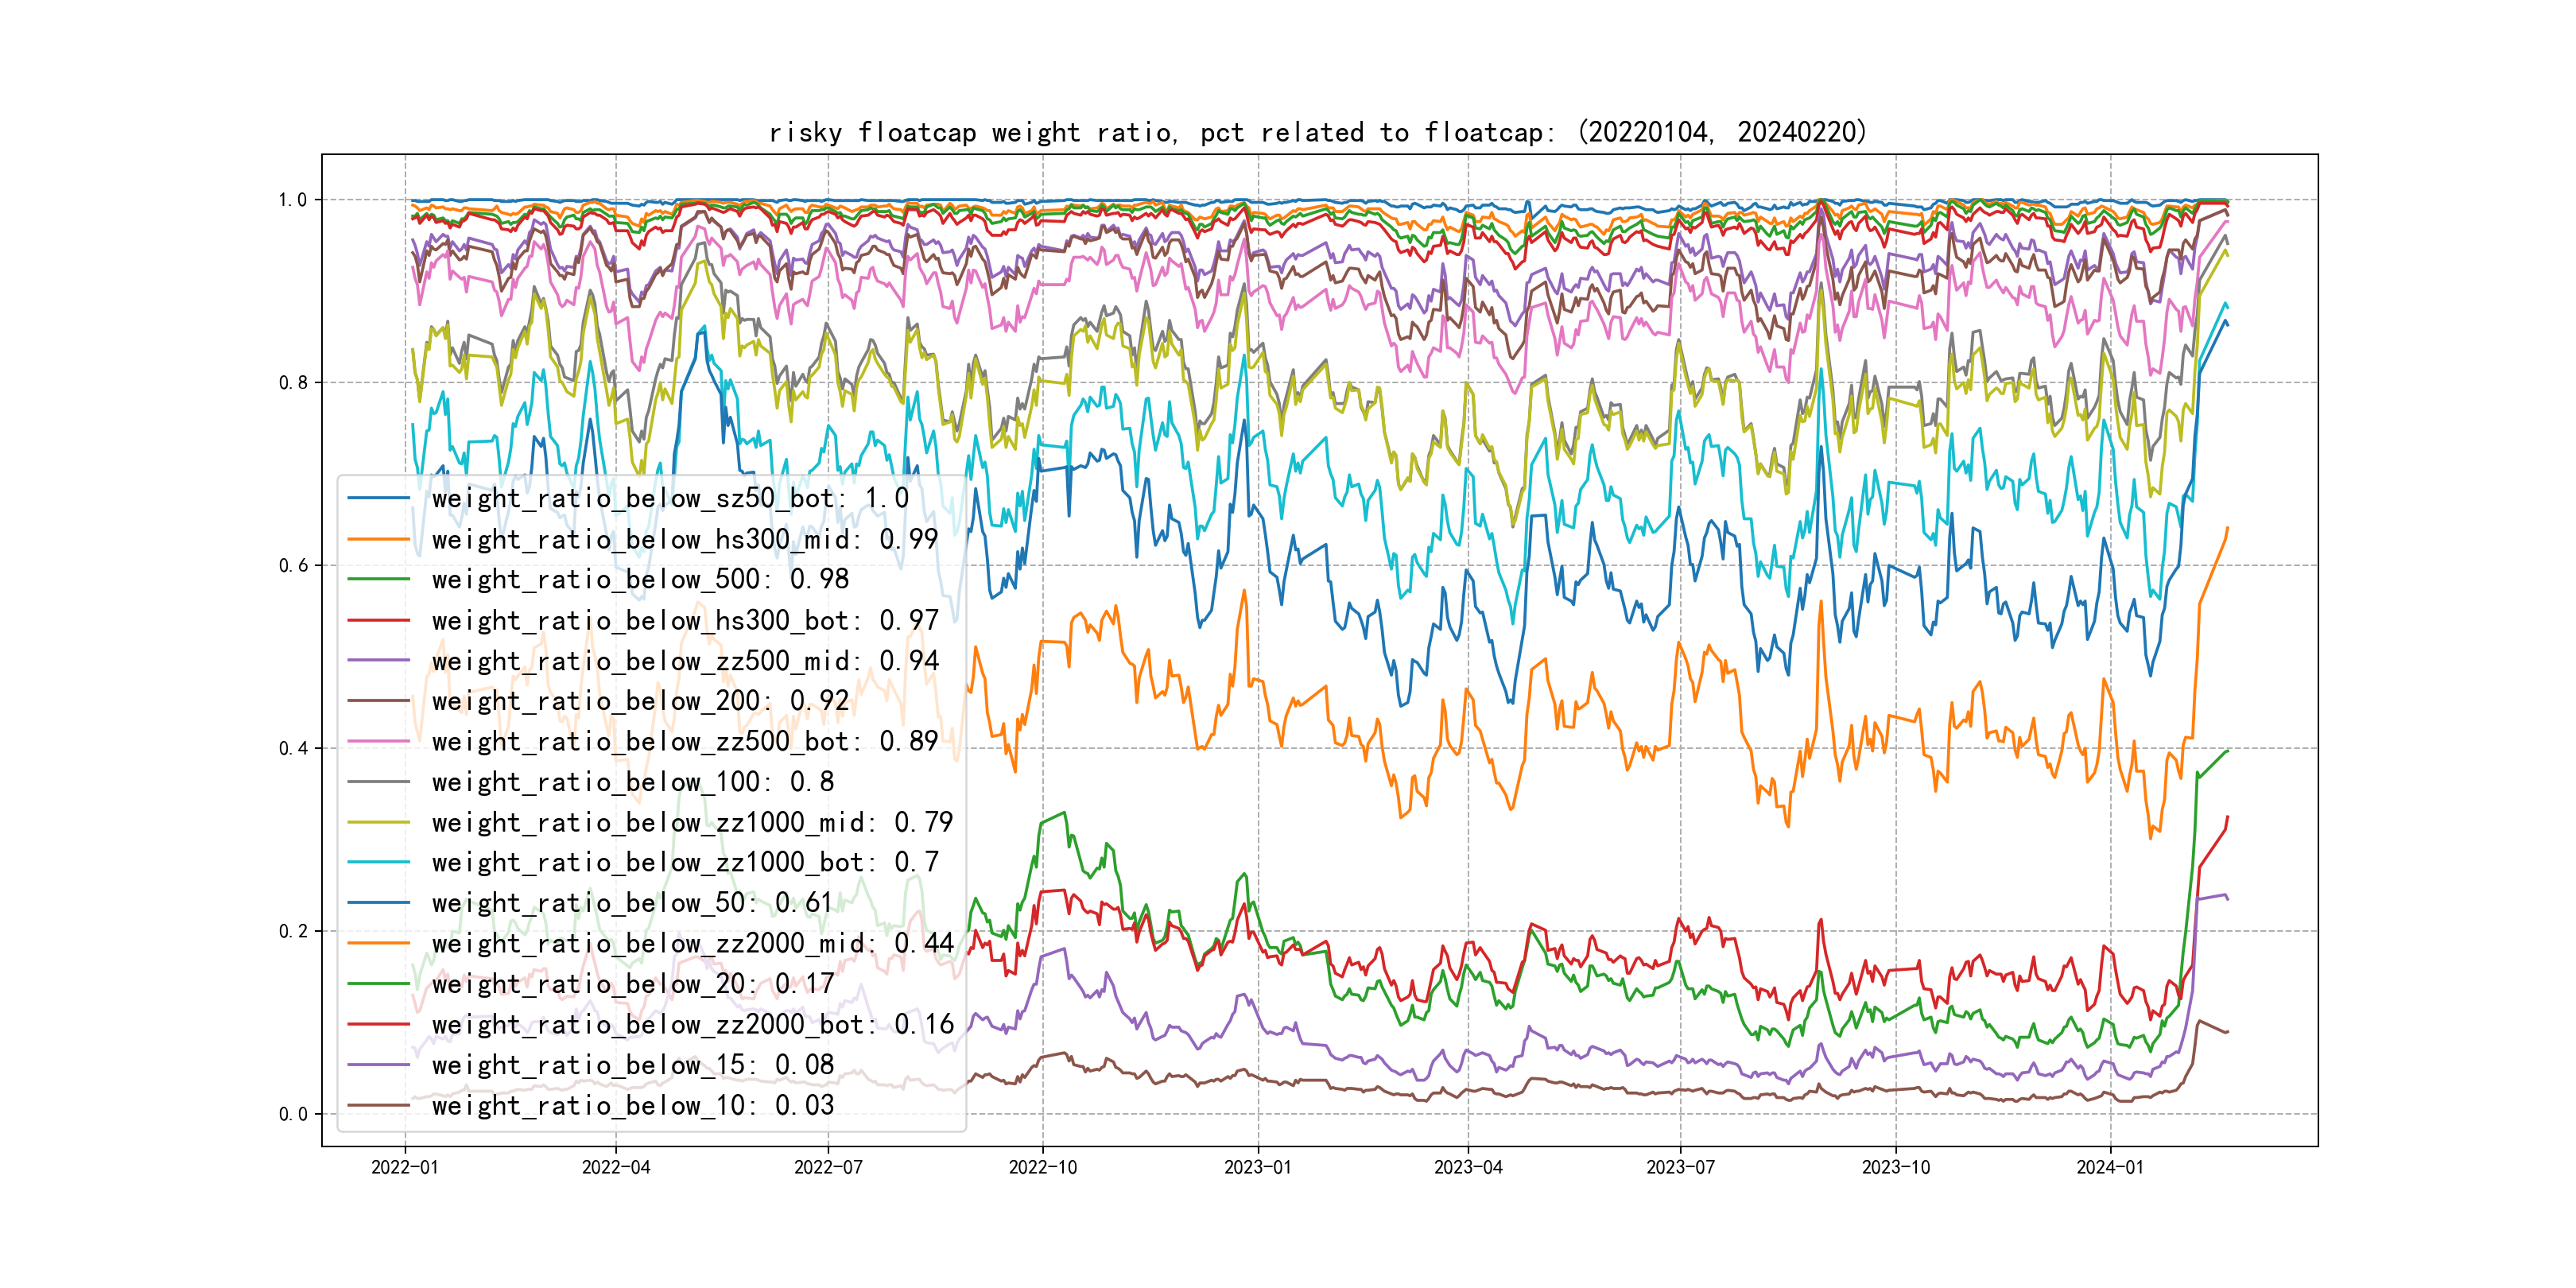Click the weight_ratio_below_10 legend label

tap(632, 1105)
